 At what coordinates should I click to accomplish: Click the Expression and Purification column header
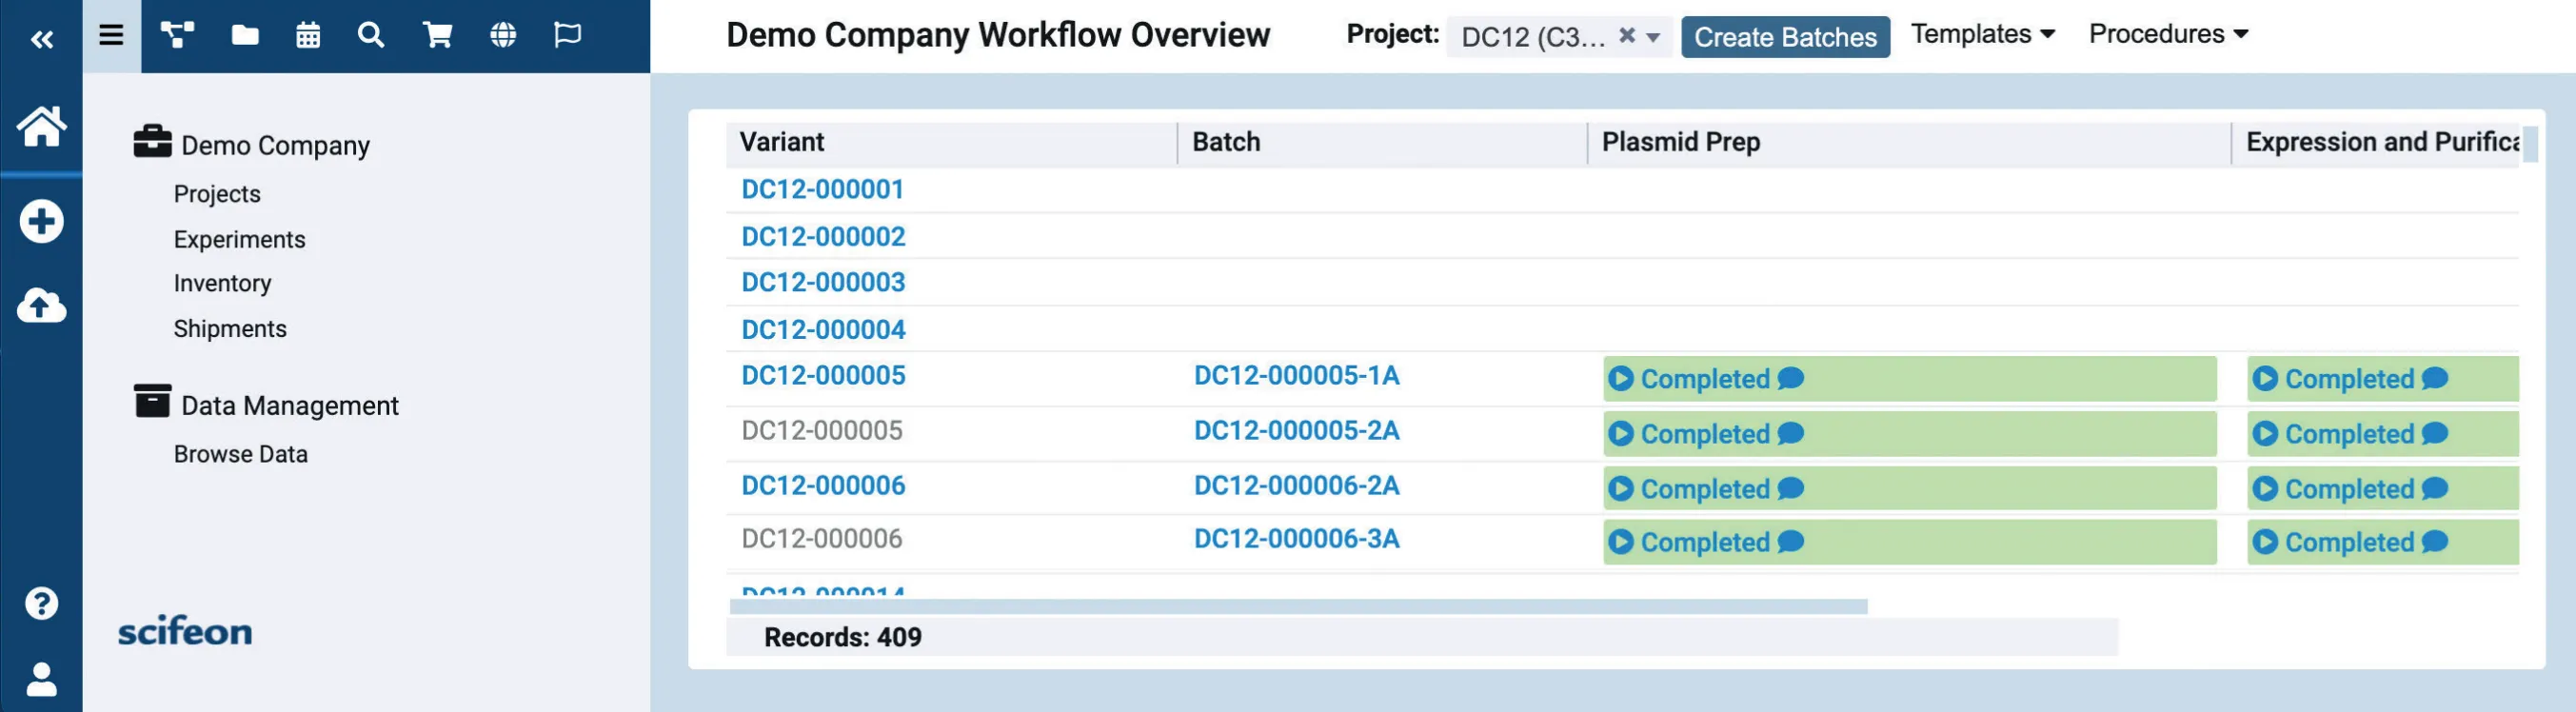coord(2376,143)
